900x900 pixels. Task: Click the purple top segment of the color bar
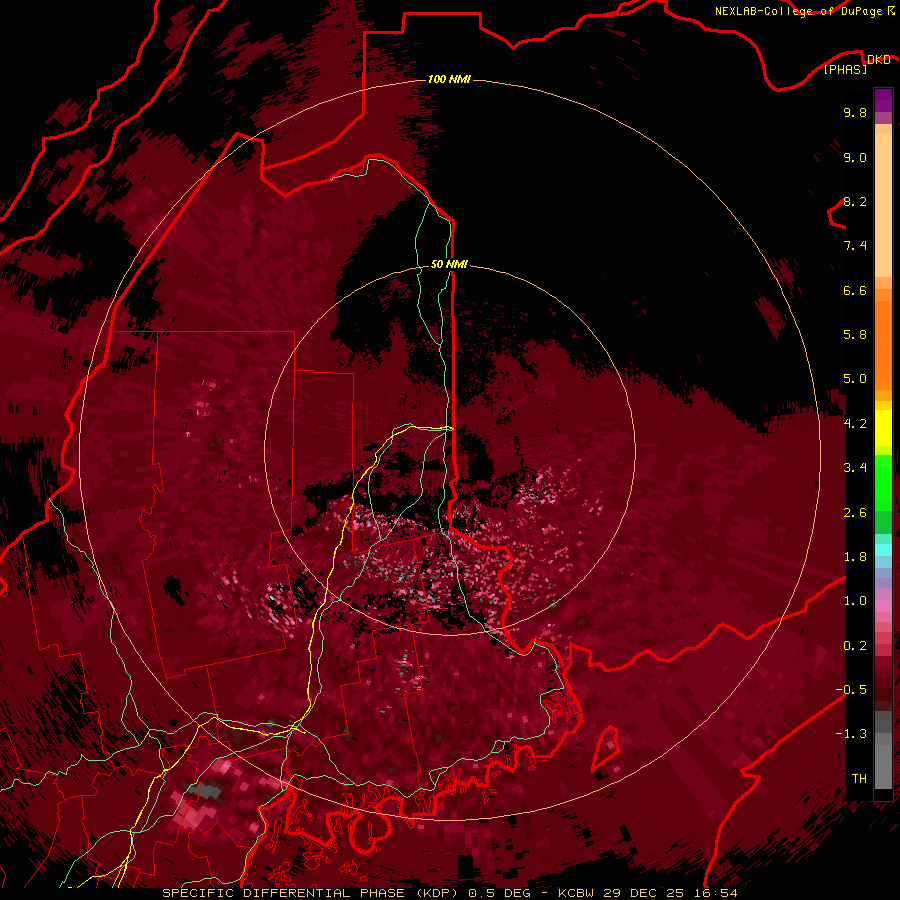pos(883,100)
